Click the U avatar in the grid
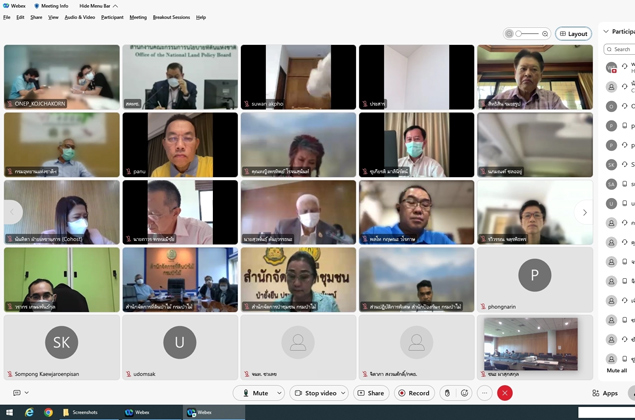Viewport: 635px width, 420px height. pos(180,342)
